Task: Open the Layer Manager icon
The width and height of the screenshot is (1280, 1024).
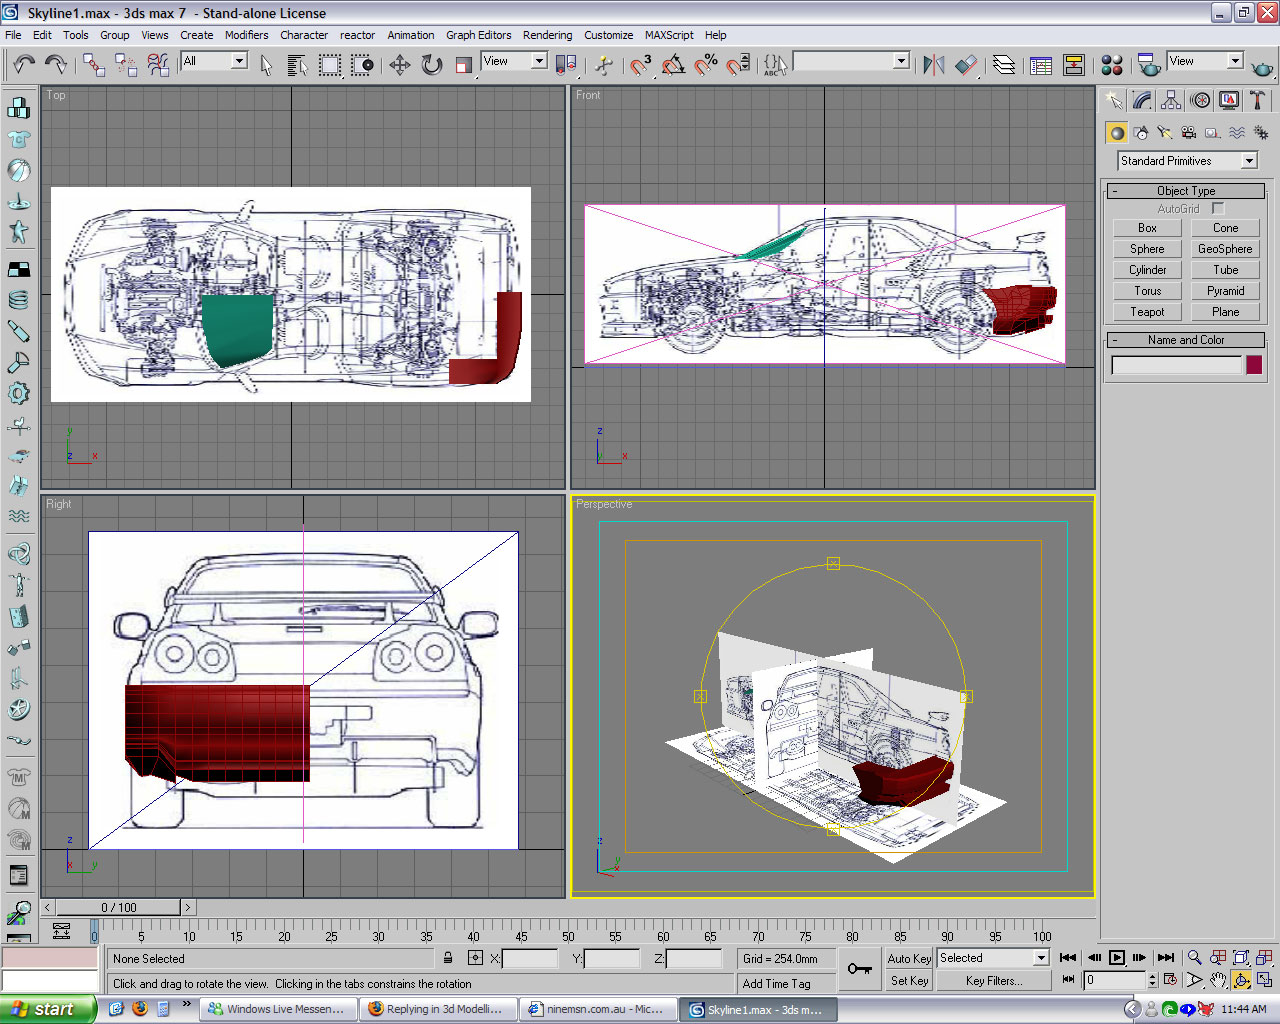Action: click(x=1003, y=65)
